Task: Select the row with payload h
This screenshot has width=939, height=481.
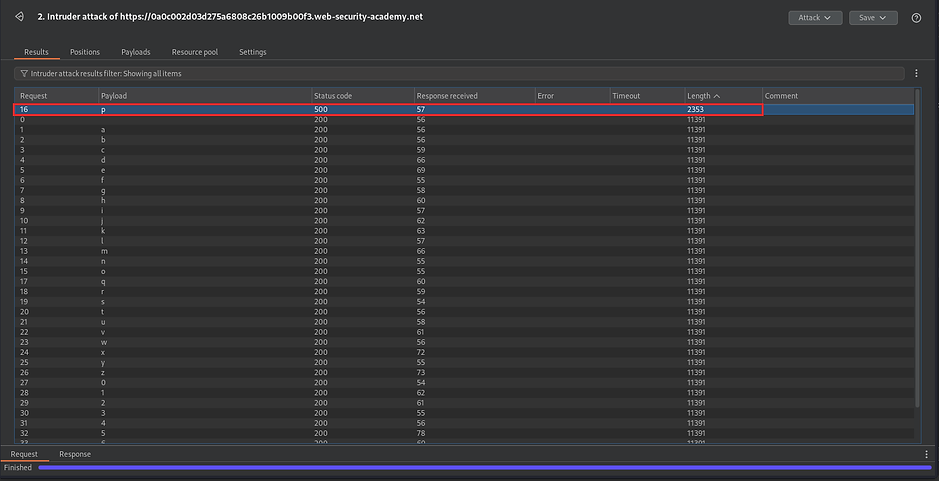Action: [465, 201]
